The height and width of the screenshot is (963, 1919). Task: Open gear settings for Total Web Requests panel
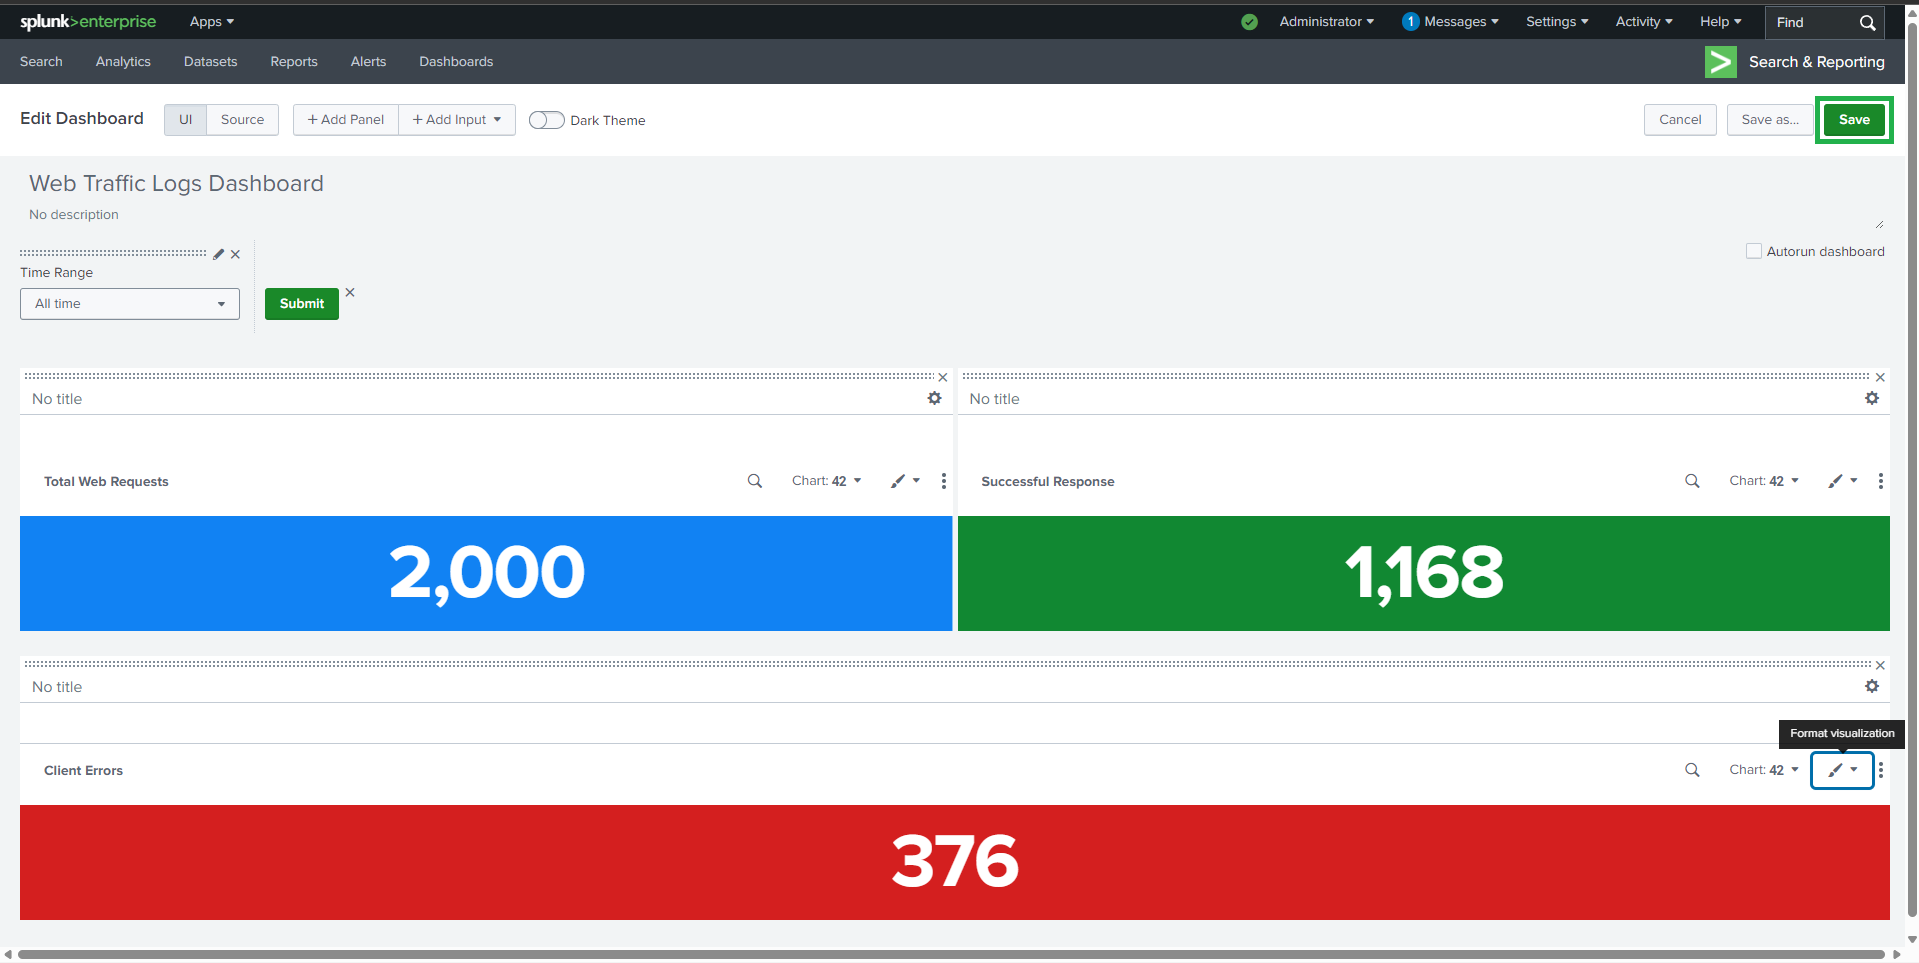(934, 398)
